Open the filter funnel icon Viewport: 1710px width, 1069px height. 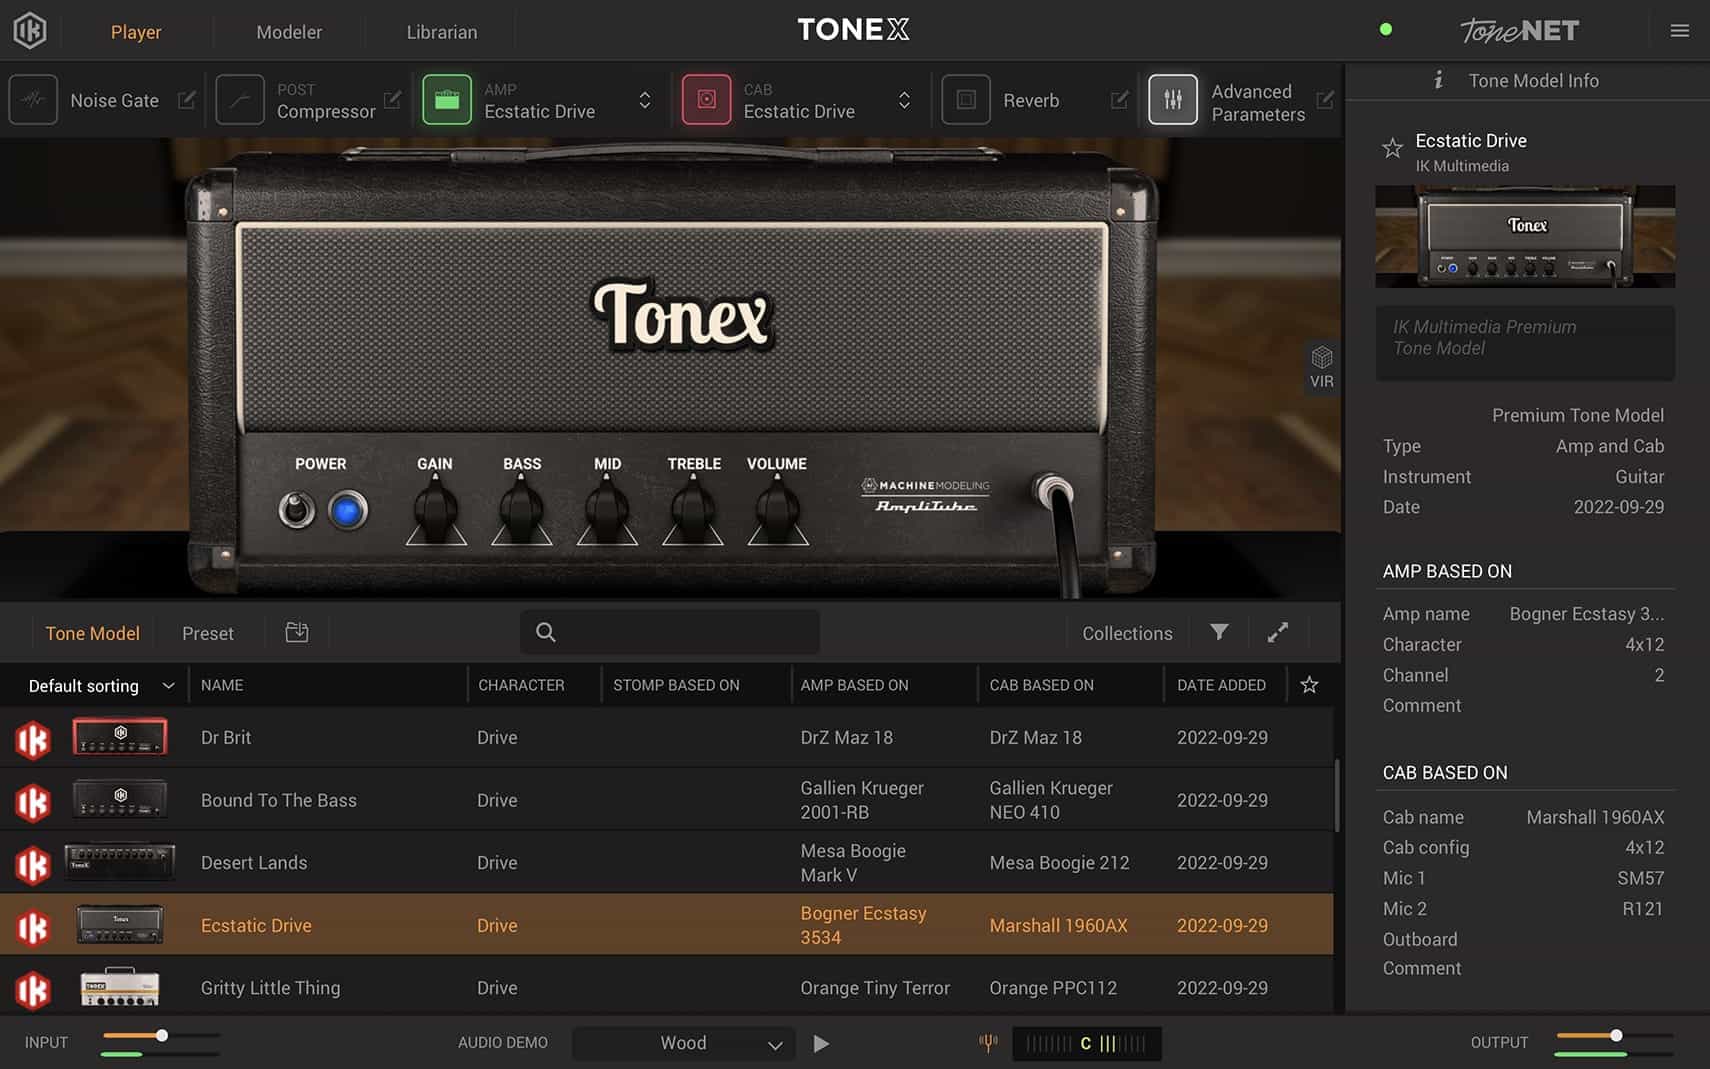[x=1219, y=632]
